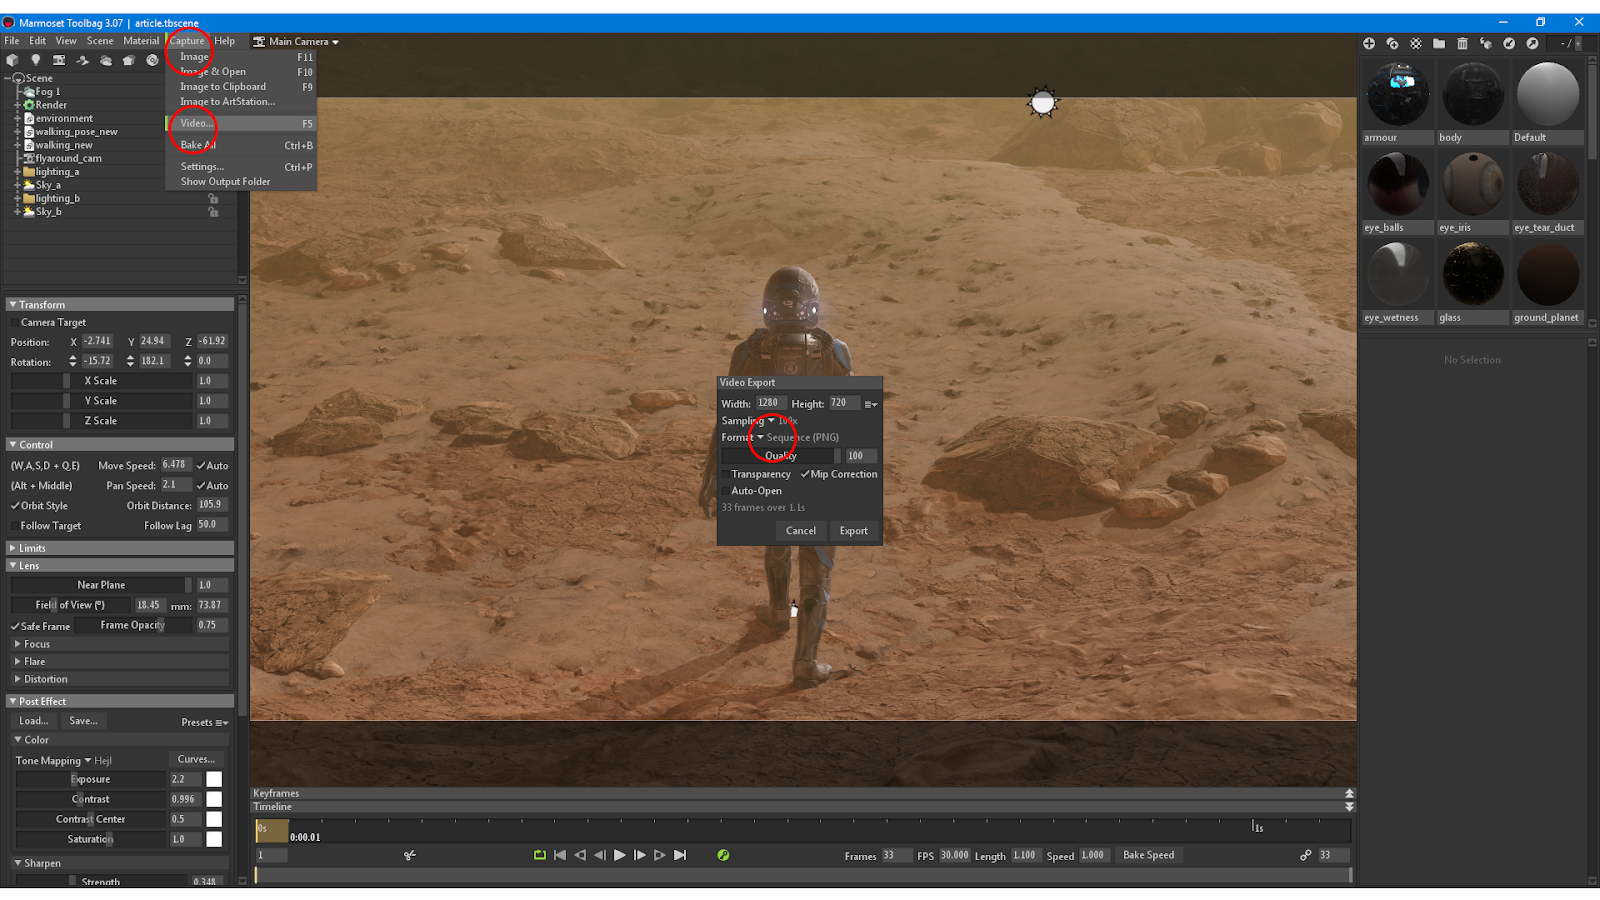The image size is (1600, 900).
Task: Step back one frame on the timeline
Action: (x=600, y=855)
